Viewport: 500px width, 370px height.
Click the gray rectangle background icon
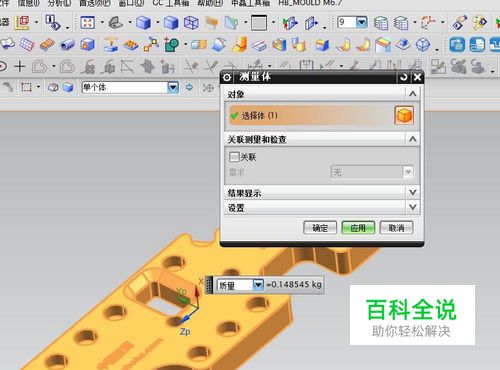pyautogui.click(x=259, y=23)
